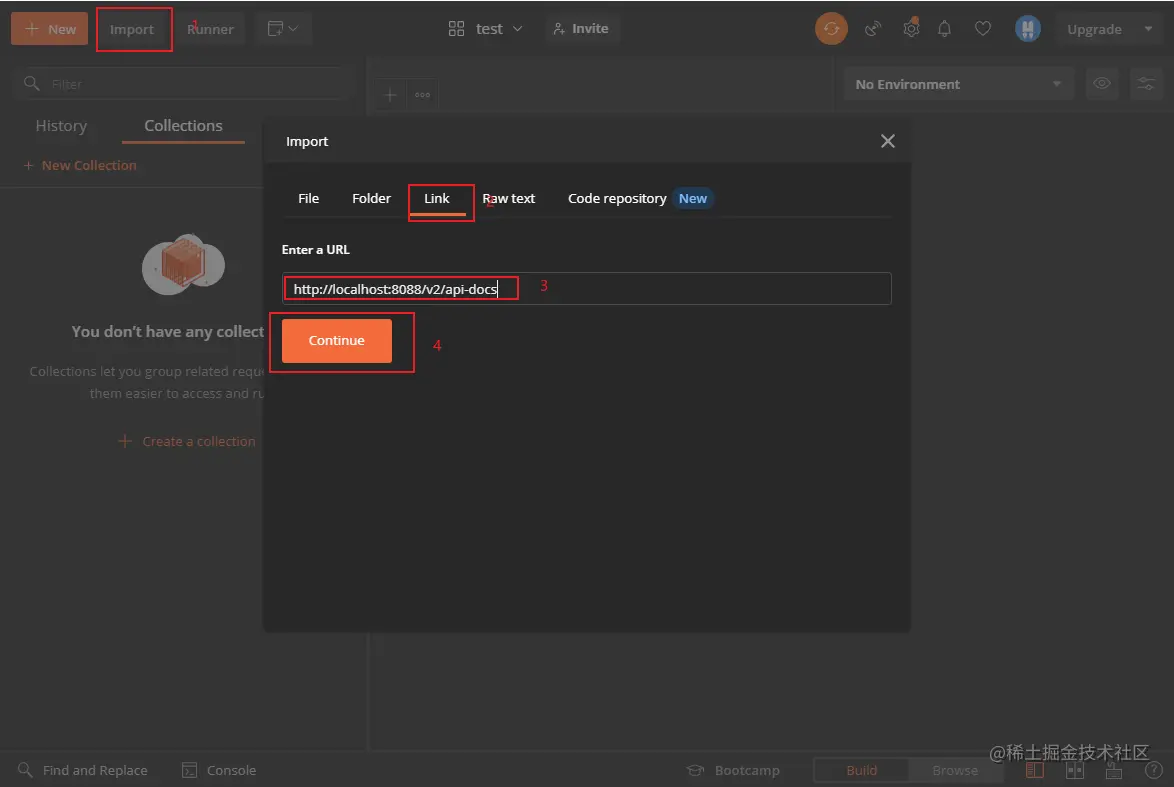Expand the Upgrade dropdown arrow
Screen dimensions: 1174x787
[x=1148, y=29]
